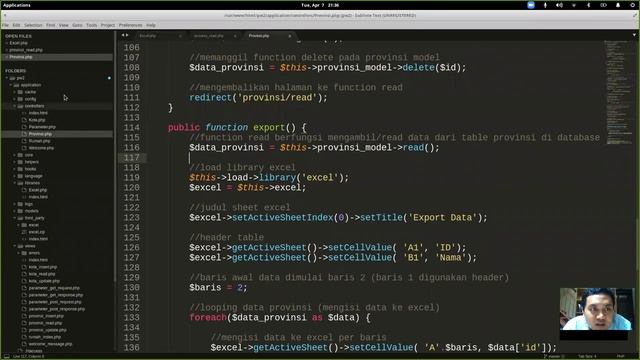Click the Zoom tray icon
Image resolution: width=640 pixels, height=360 pixels.
tap(531, 5)
